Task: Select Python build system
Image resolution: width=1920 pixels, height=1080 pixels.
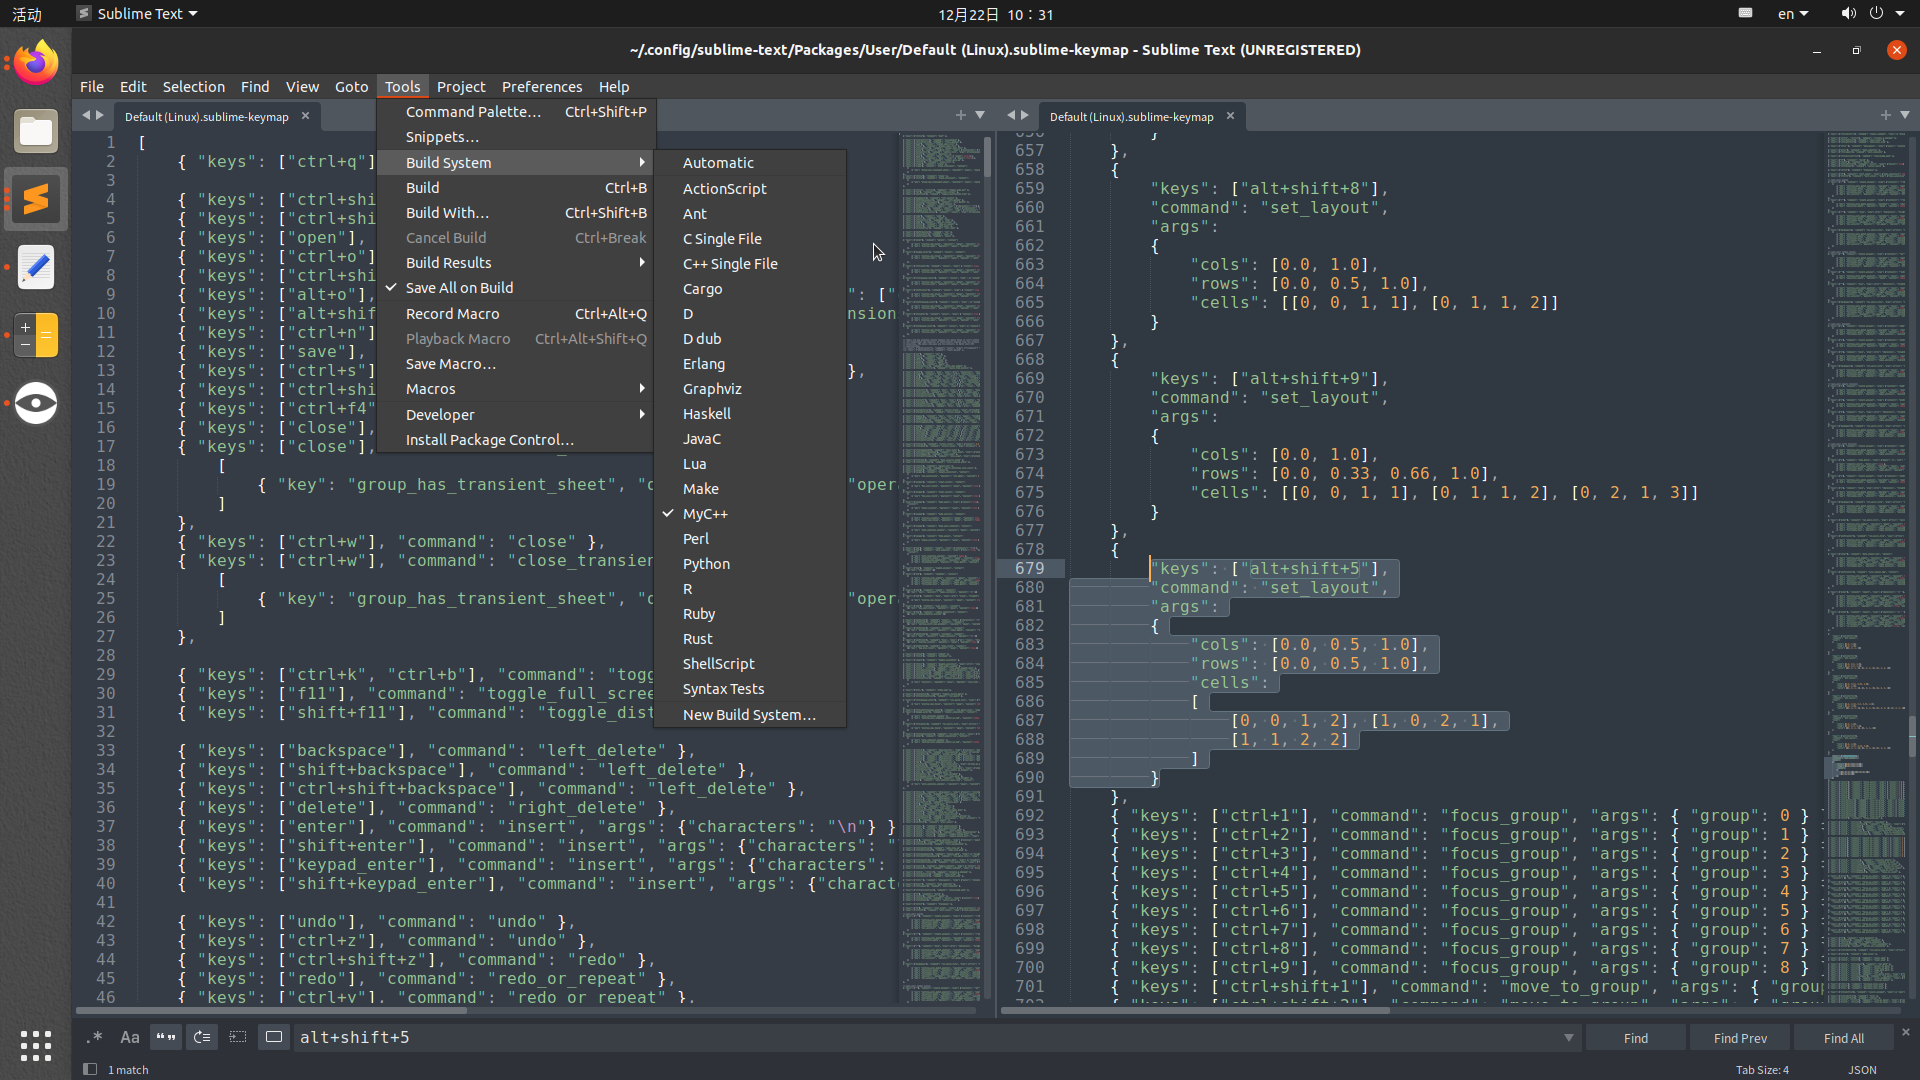Action: (750, 564)
